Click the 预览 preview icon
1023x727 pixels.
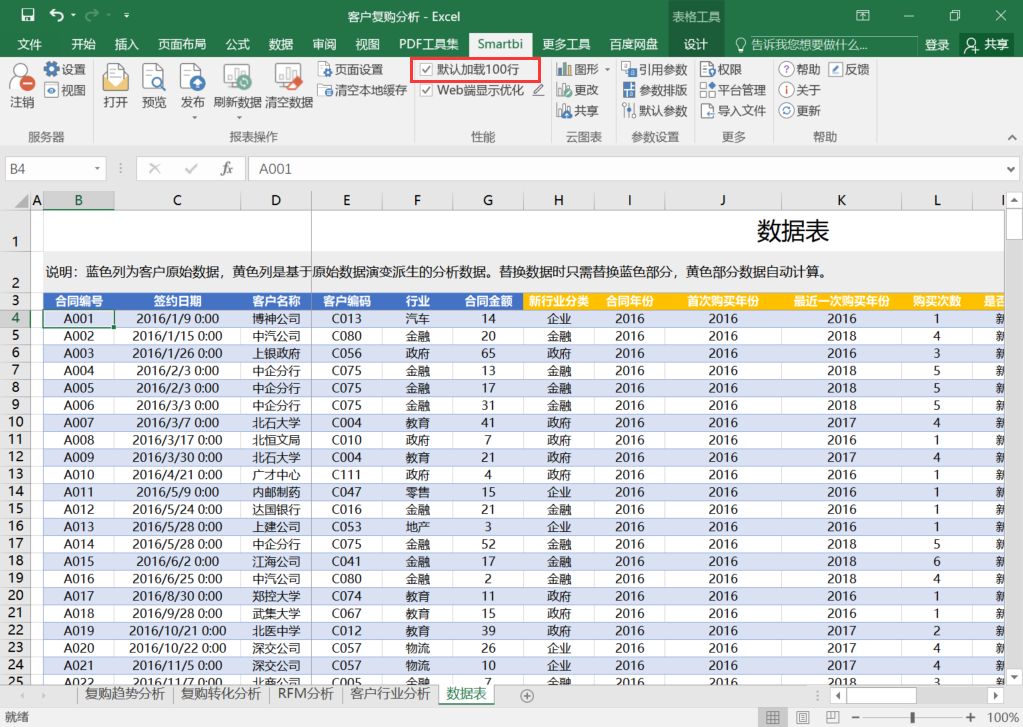coord(154,78)
